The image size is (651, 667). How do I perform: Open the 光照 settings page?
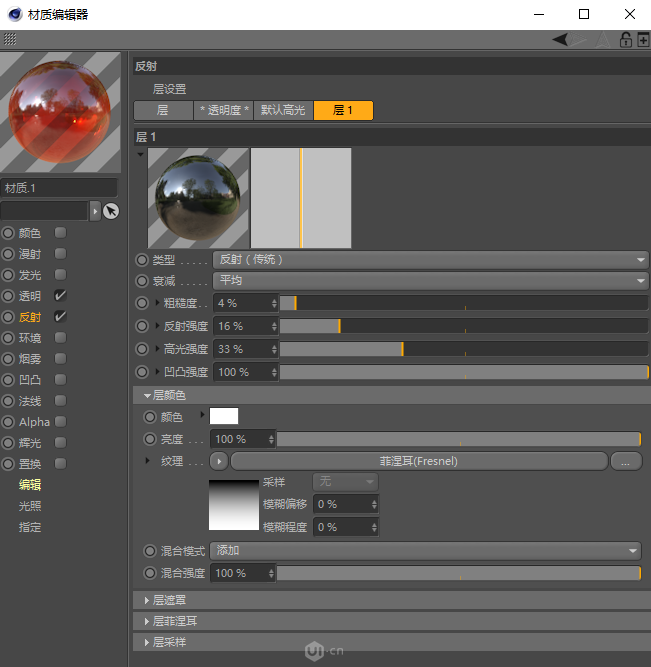pos(30,506)
